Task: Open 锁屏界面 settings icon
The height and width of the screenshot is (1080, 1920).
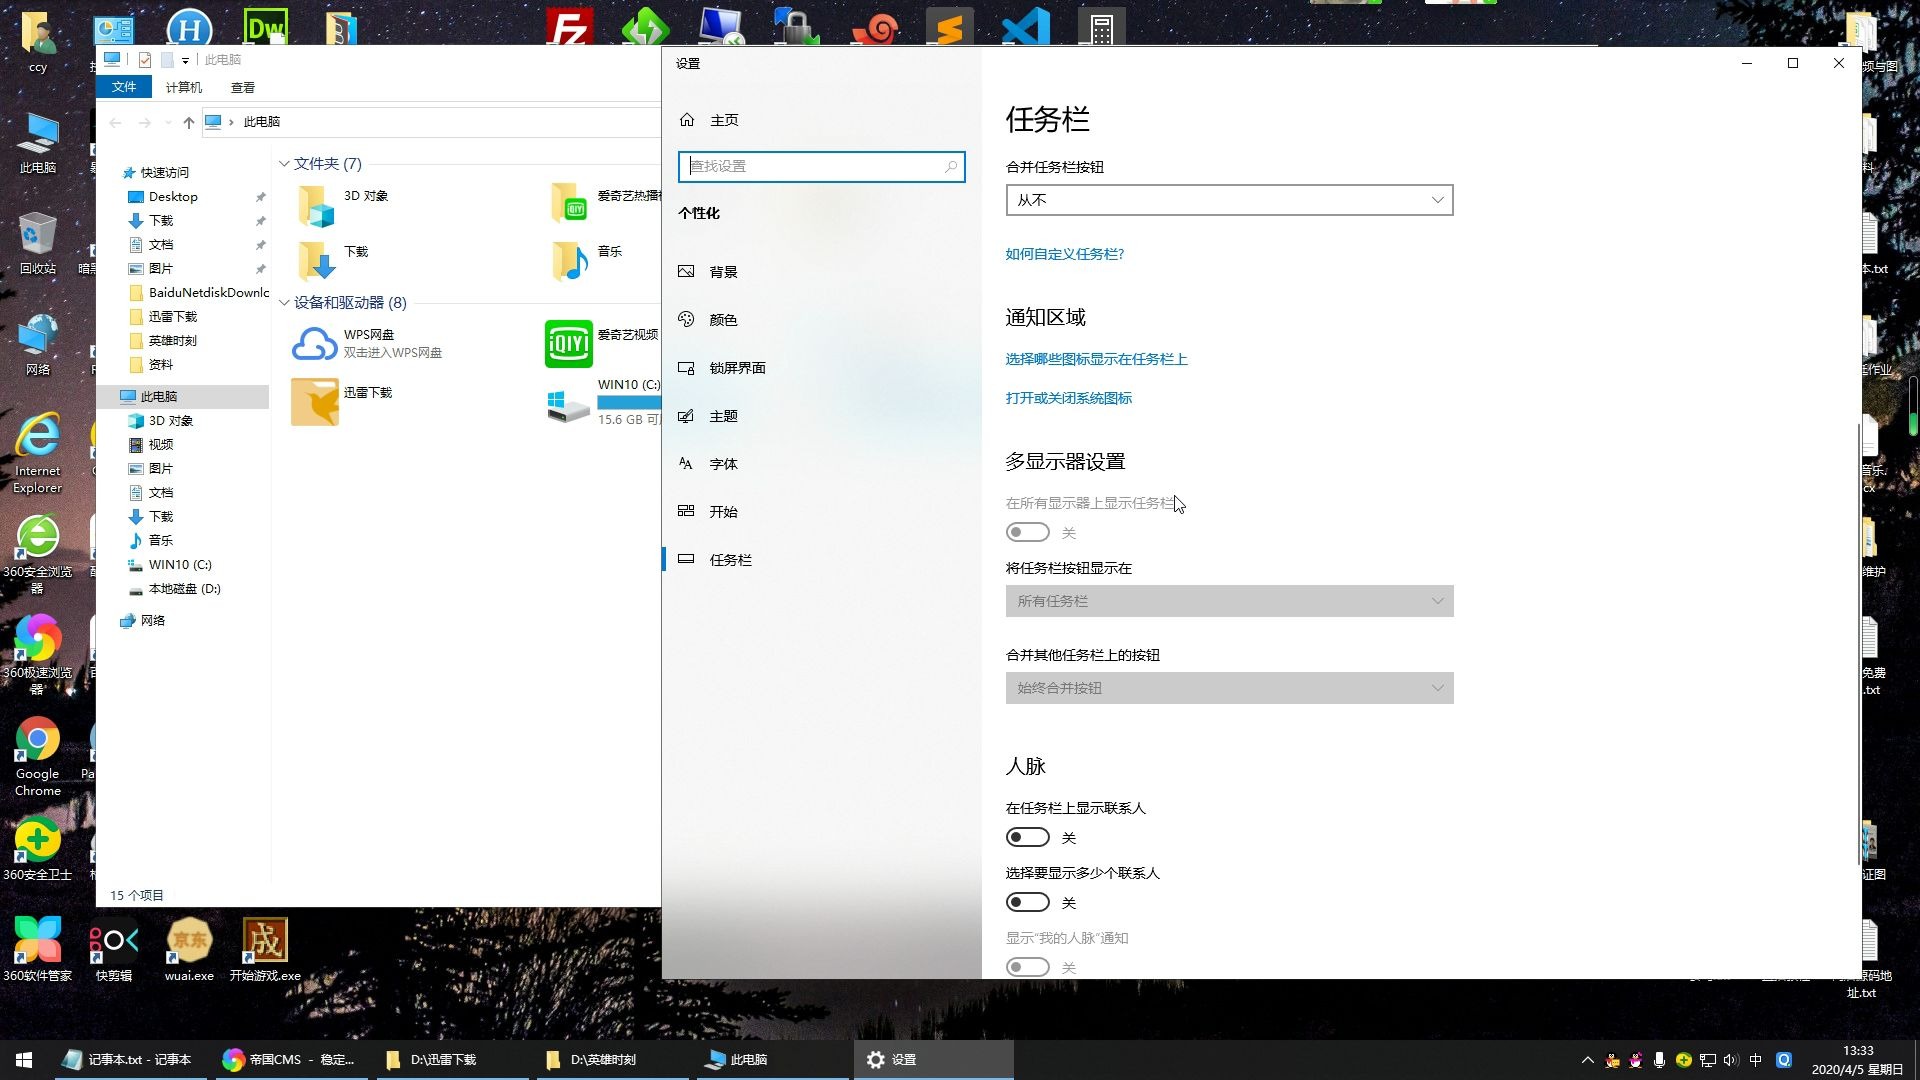Action: tap(686, 367)
